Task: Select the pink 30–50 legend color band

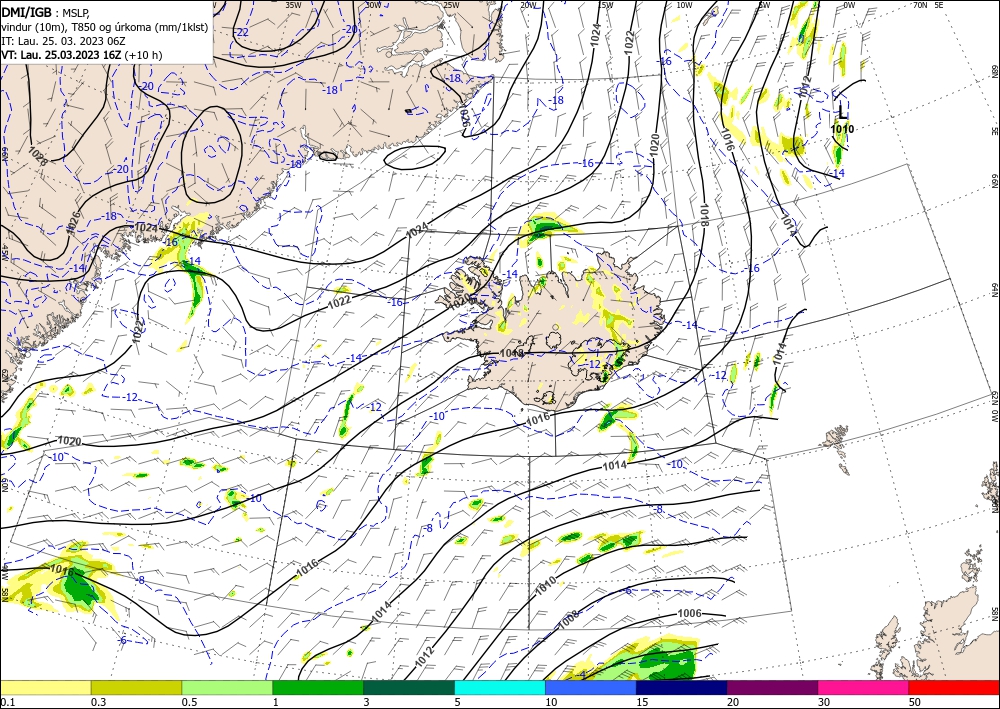Action: coord(864,687)
